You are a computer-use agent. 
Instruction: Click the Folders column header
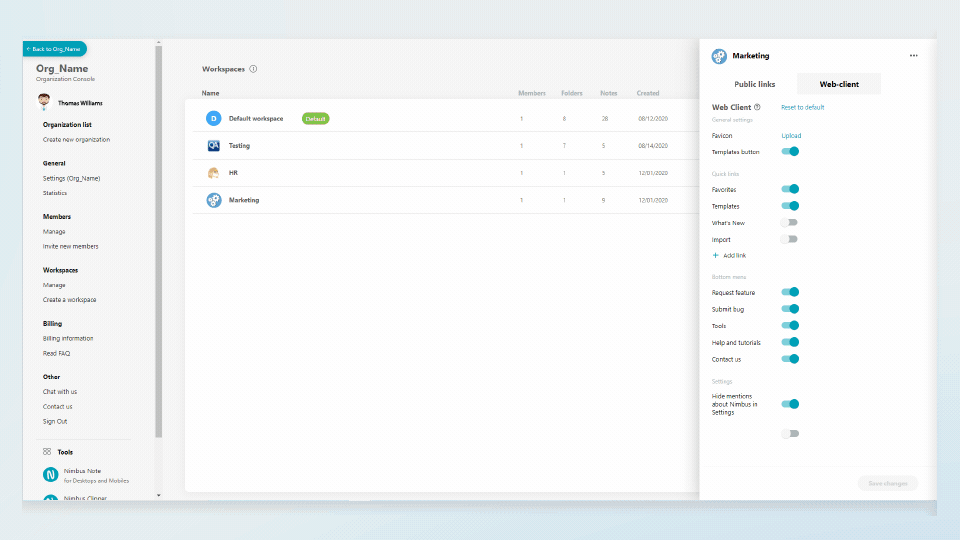click(x=572, y=93)
